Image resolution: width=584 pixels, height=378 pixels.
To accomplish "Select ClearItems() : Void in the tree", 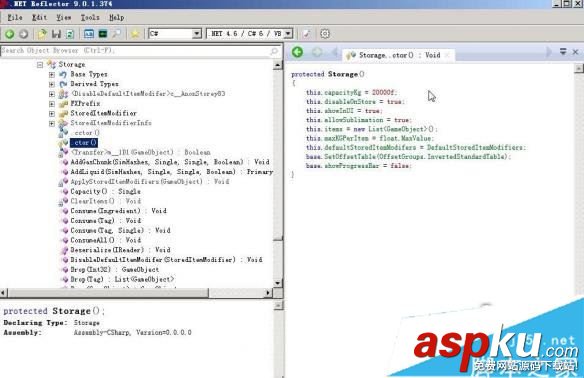I will (106, 201).
